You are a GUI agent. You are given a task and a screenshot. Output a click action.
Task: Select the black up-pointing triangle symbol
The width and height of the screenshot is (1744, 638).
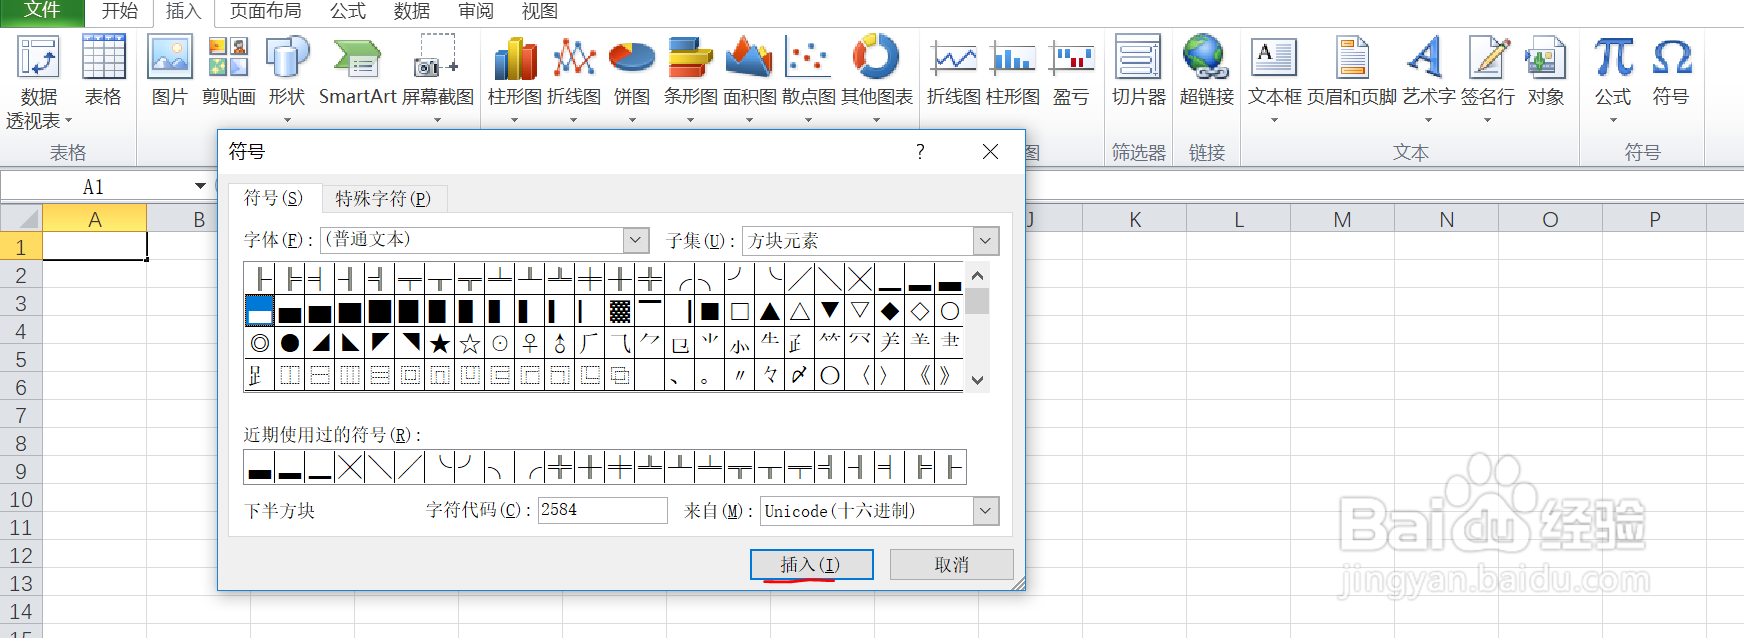click(770, 311)
